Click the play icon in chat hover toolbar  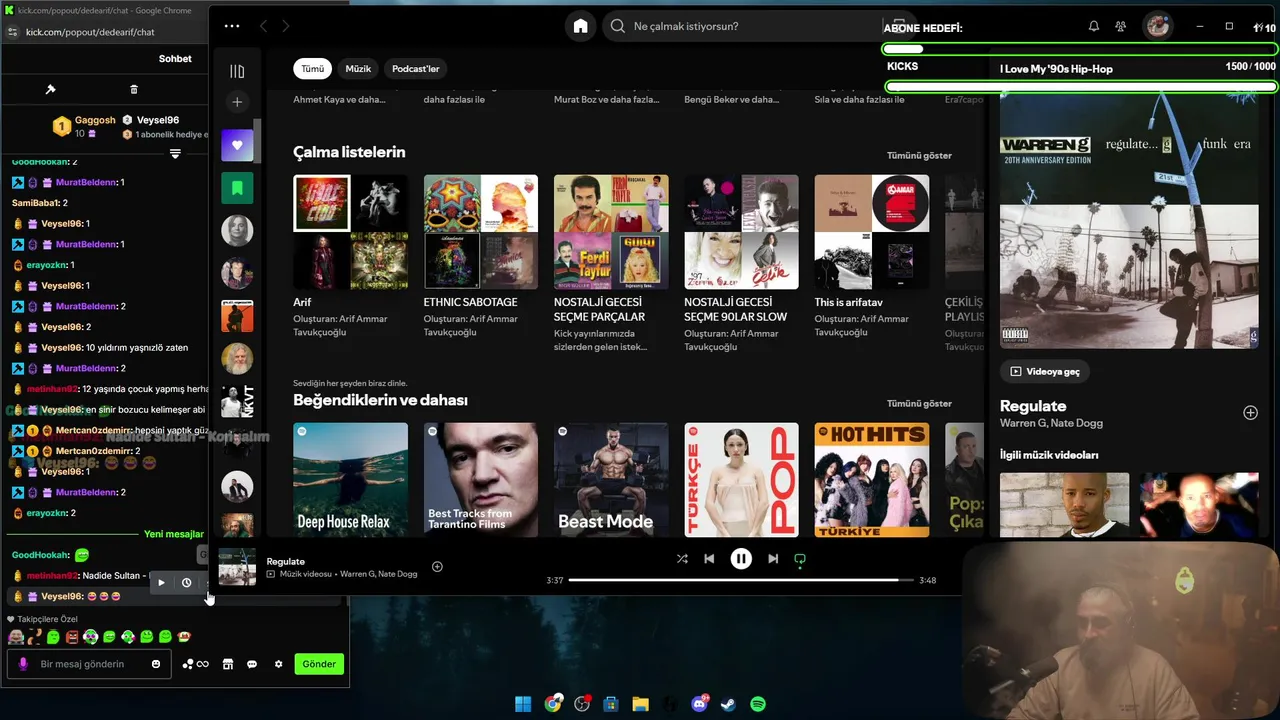pyautogui.click(x=161, y=583)
